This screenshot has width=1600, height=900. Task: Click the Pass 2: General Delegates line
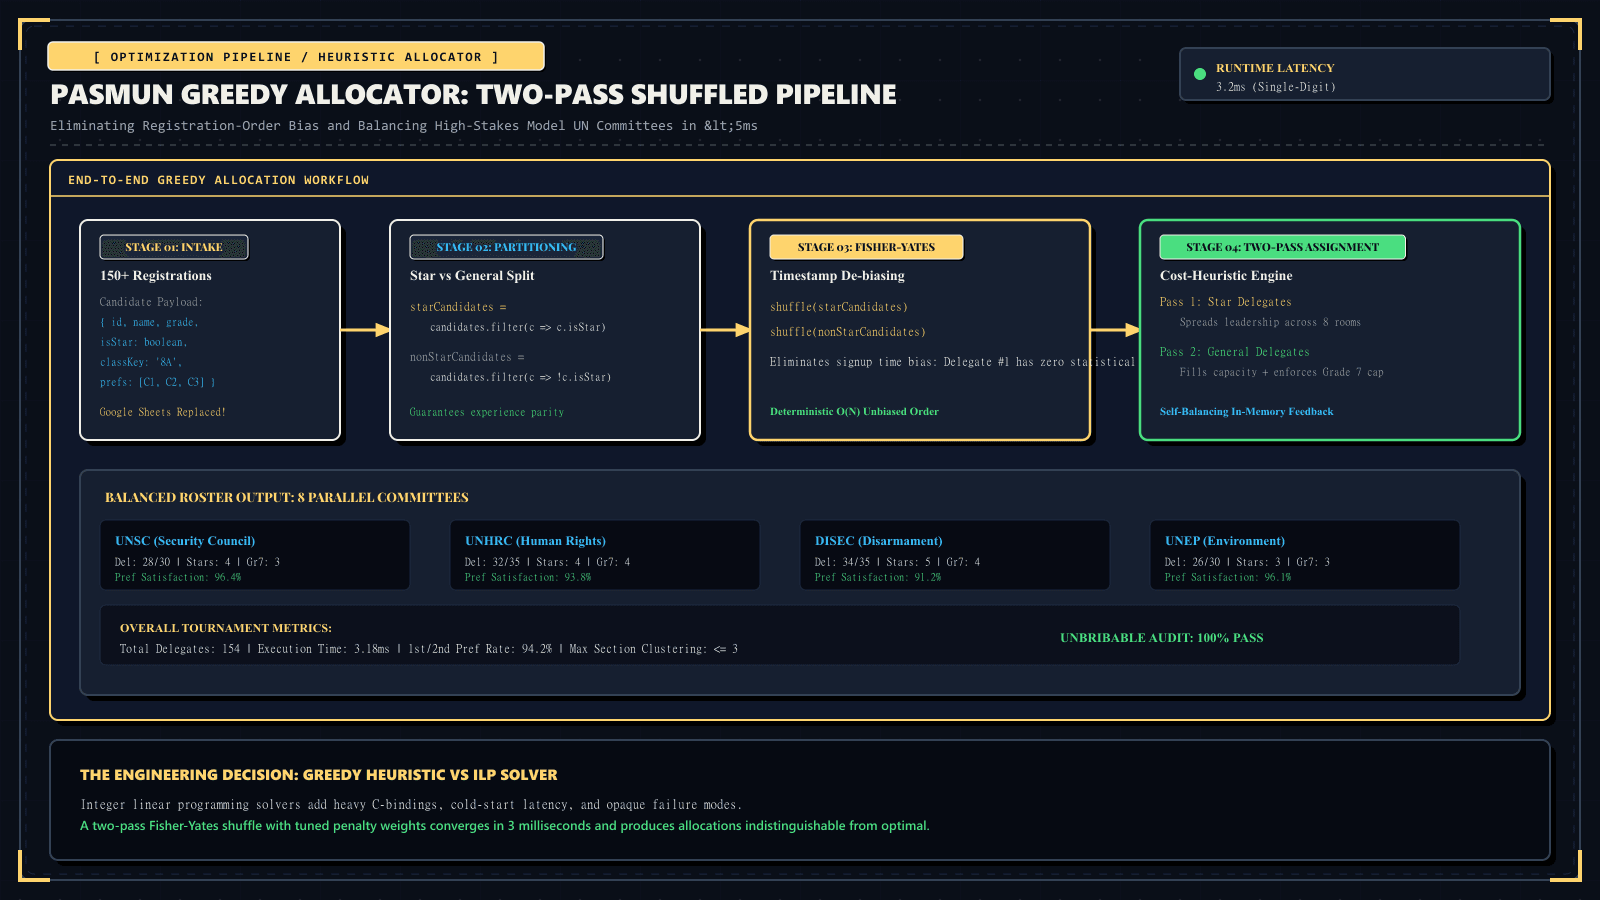pyautogui.click(x=1235, y=352)
